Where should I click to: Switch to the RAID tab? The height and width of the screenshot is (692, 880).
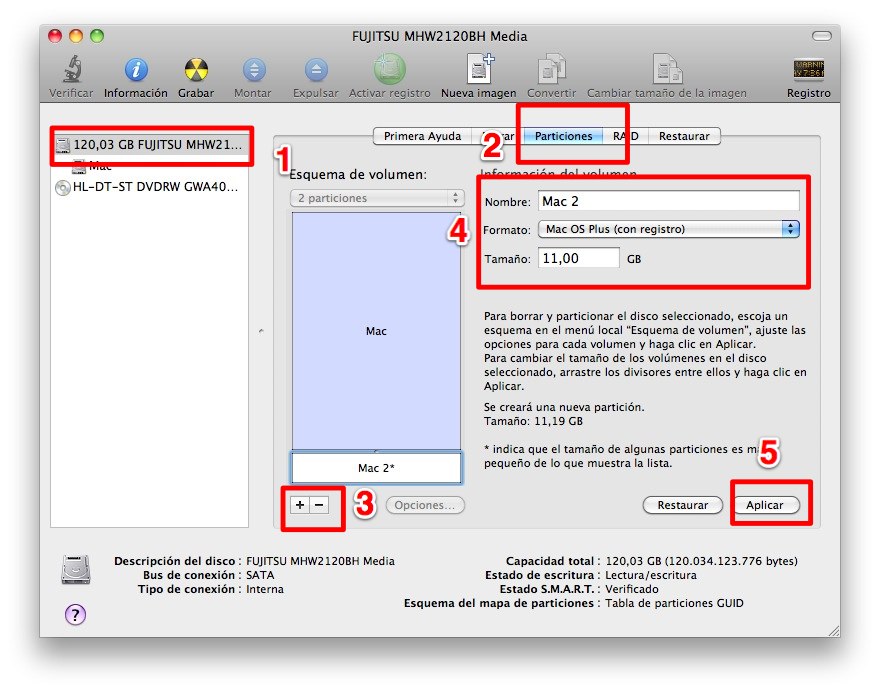pyautogui.click(x=625, y=136)
